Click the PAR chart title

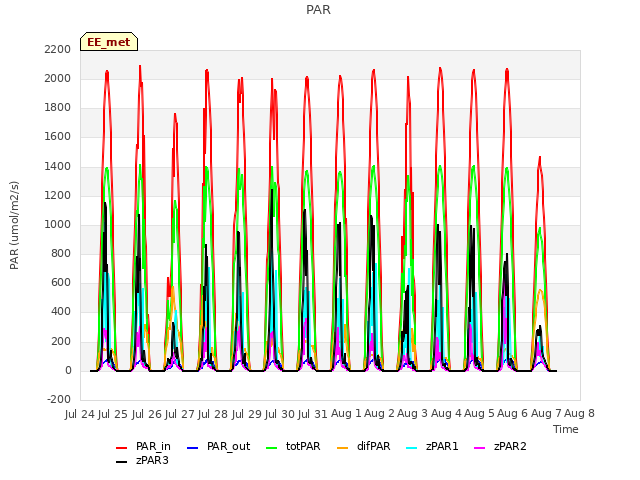(x=318, y=10)
